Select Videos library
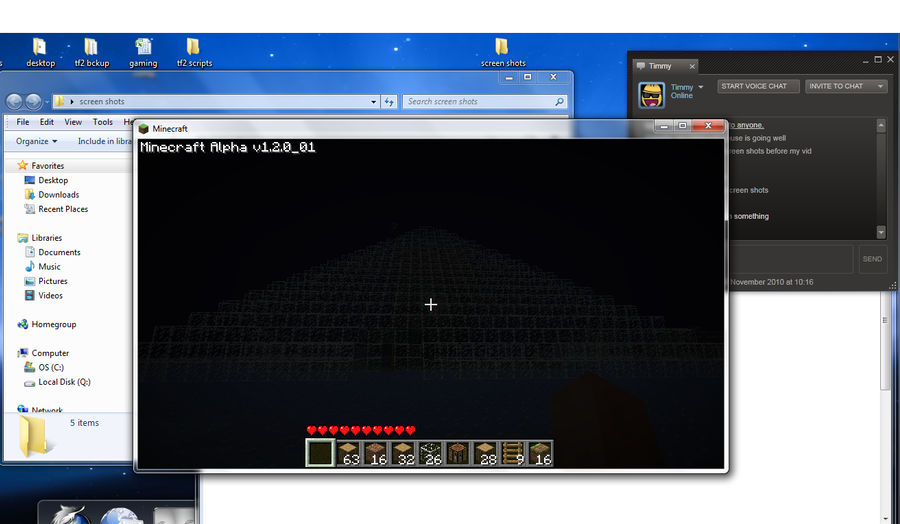The width and height of the screenshot is (900, 524). pos(51,295)
